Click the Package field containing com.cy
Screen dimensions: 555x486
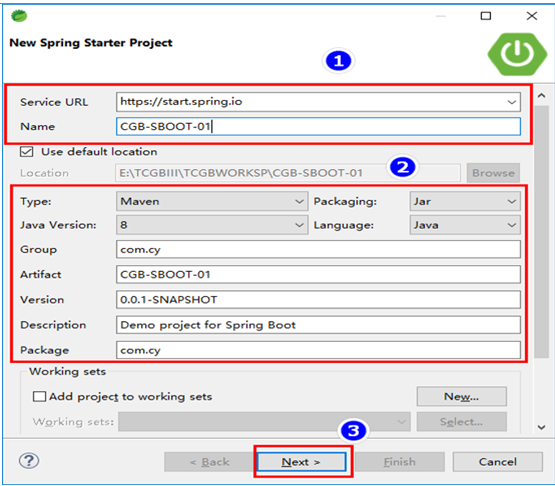[x=318, y=350]
